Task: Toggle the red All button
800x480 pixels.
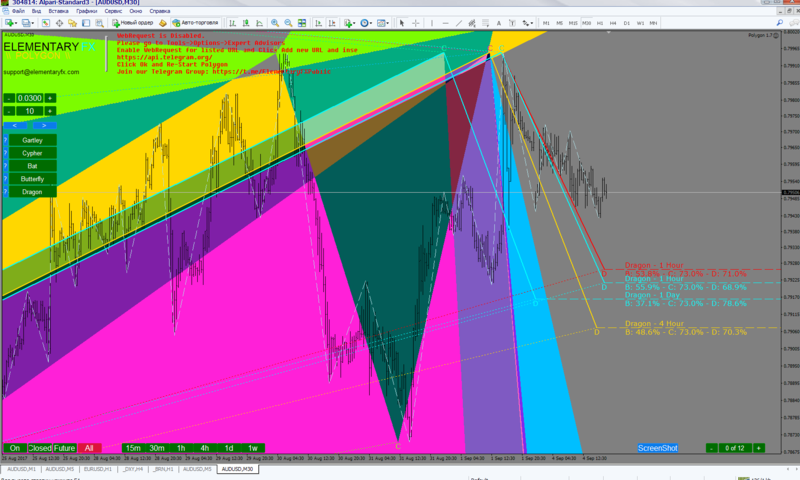Action: pyautogui.click(x=89, y=448)
